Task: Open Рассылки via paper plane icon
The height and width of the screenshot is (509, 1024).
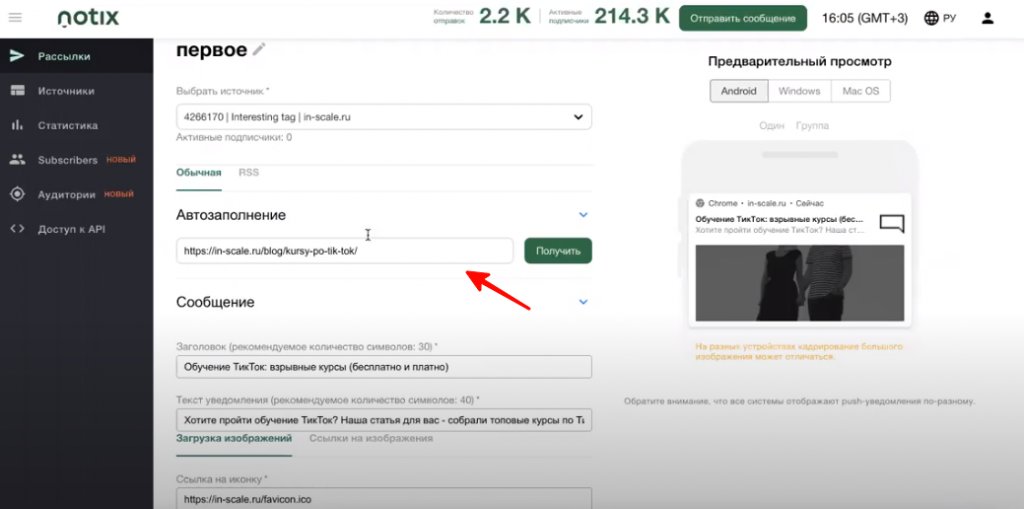Action: point(17,56)
